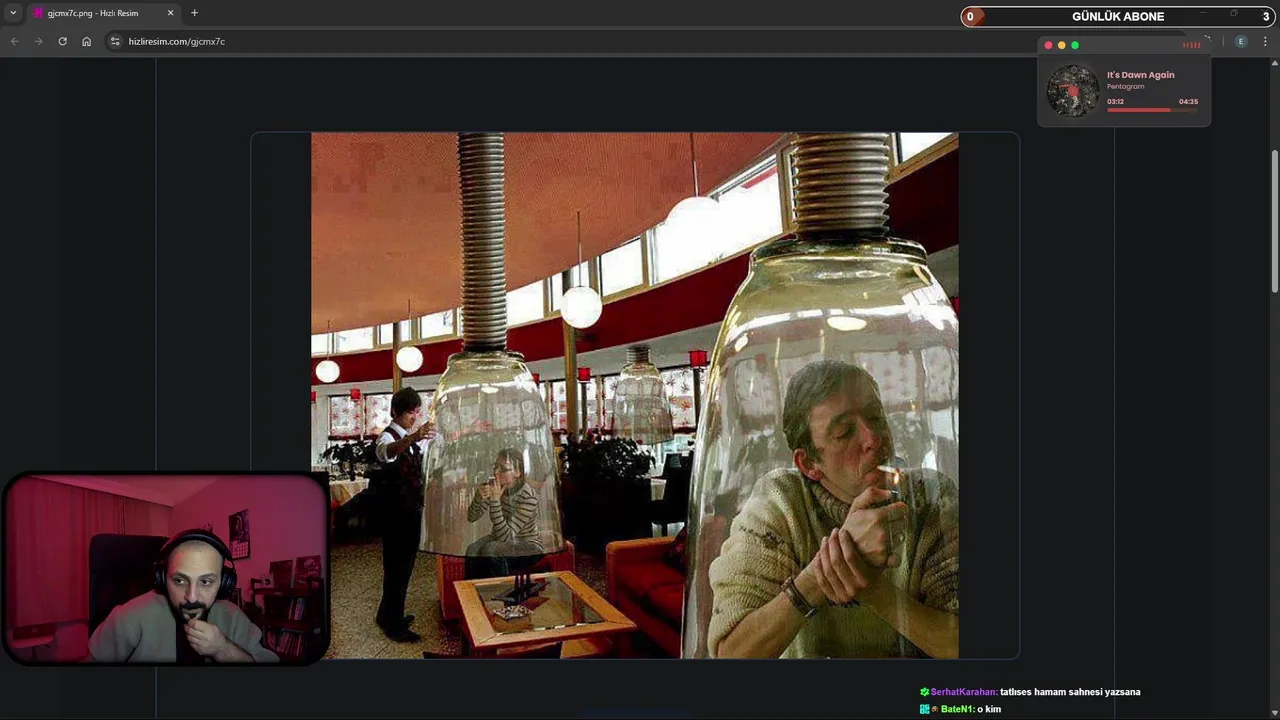The image size is (1280, 720).
Task: Click the streamer webcam overlay
Action: [x=165, y=569]
